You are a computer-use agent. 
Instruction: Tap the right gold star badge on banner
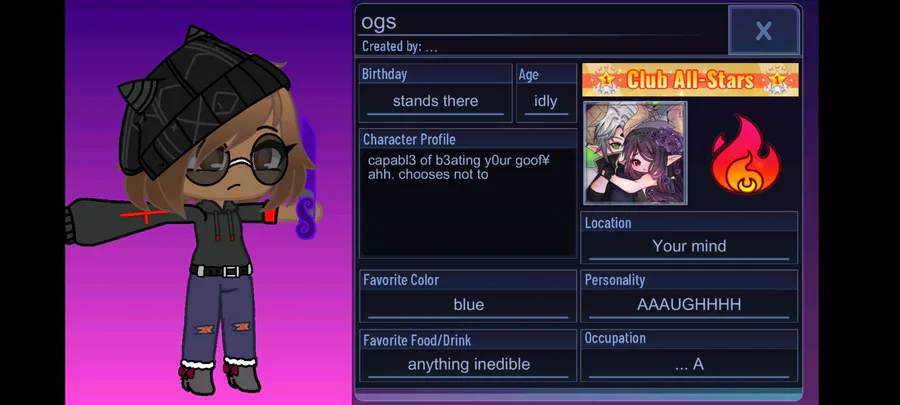tap(776, 80)
